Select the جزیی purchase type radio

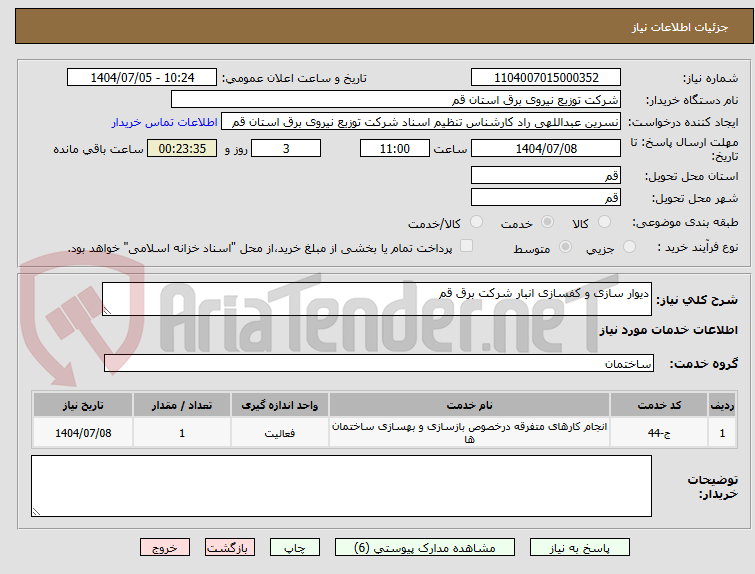(x=629, y=247)
